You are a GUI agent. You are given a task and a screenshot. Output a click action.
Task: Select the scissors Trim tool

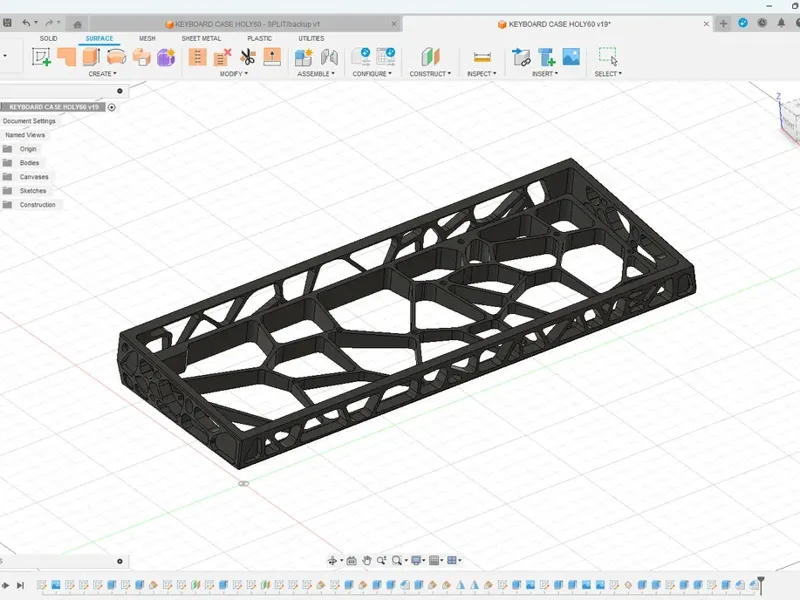(x=247, y=57)
